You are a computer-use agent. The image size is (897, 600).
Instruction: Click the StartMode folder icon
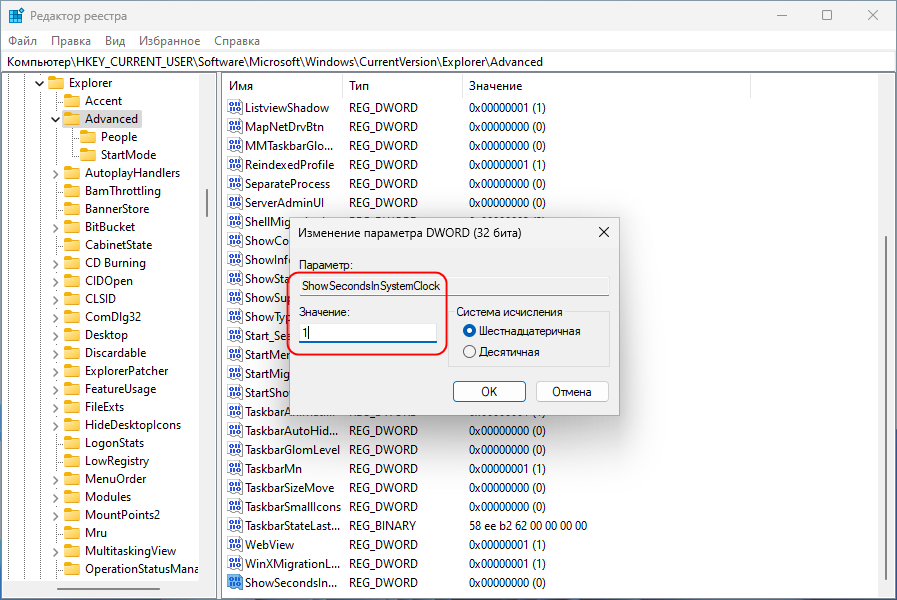(x=88, y=154)
